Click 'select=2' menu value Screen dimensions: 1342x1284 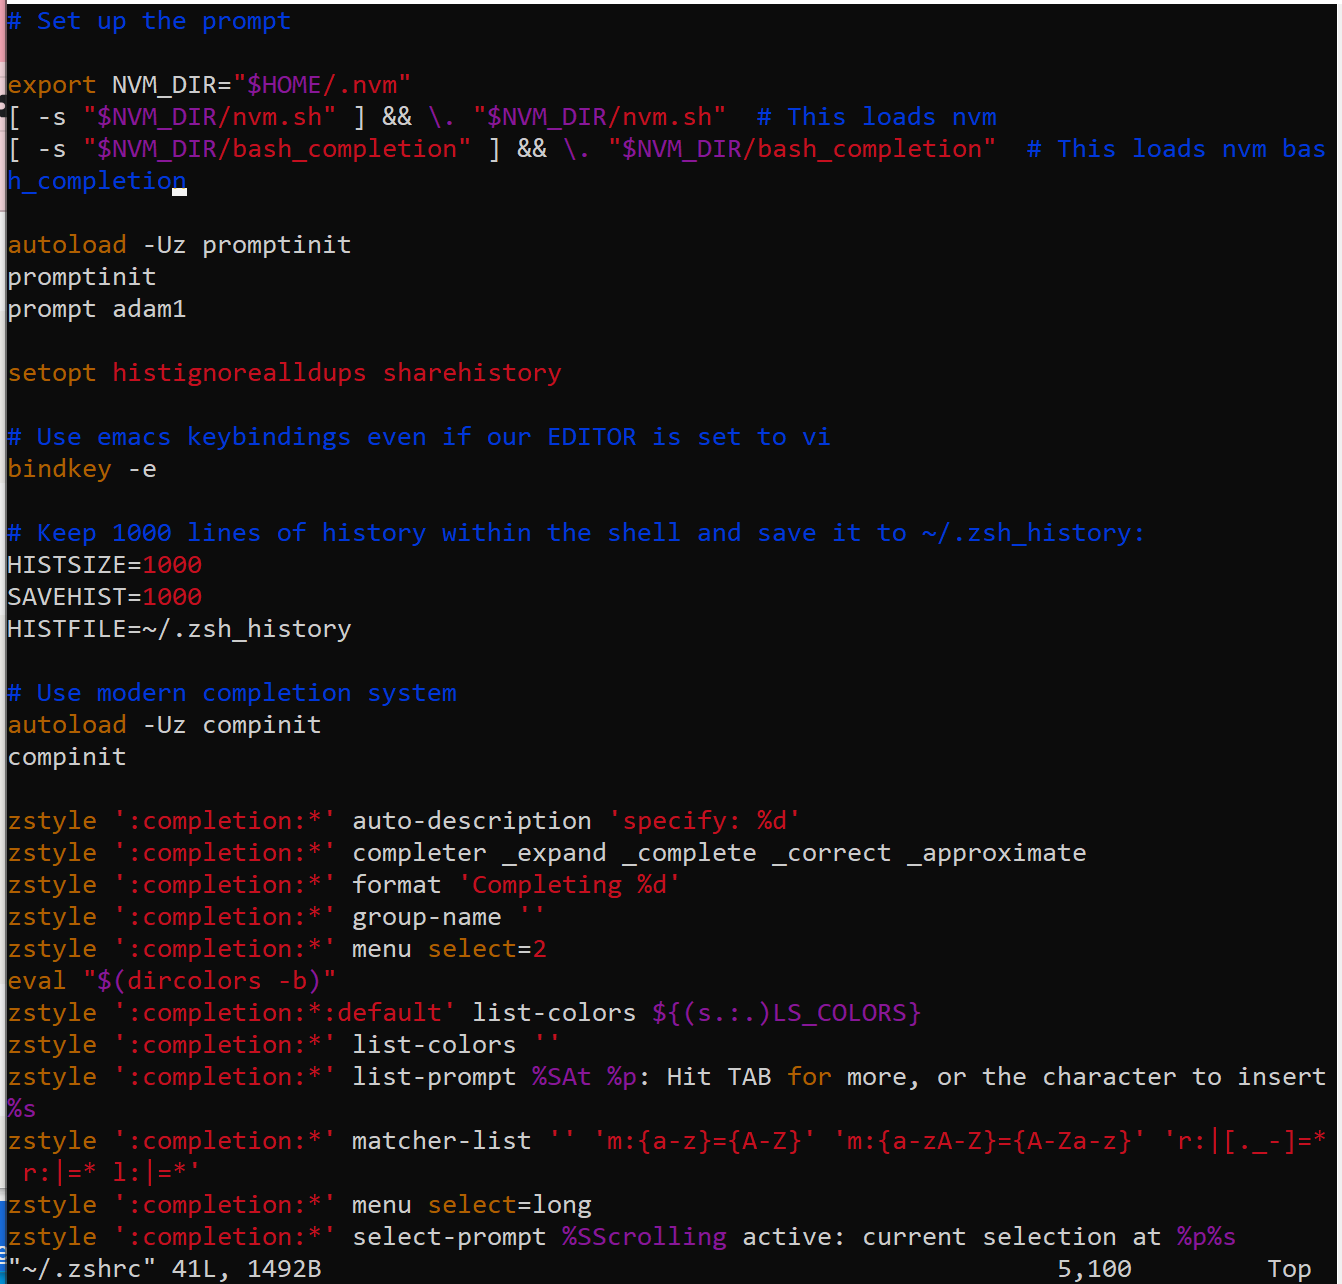click(487, 949)
